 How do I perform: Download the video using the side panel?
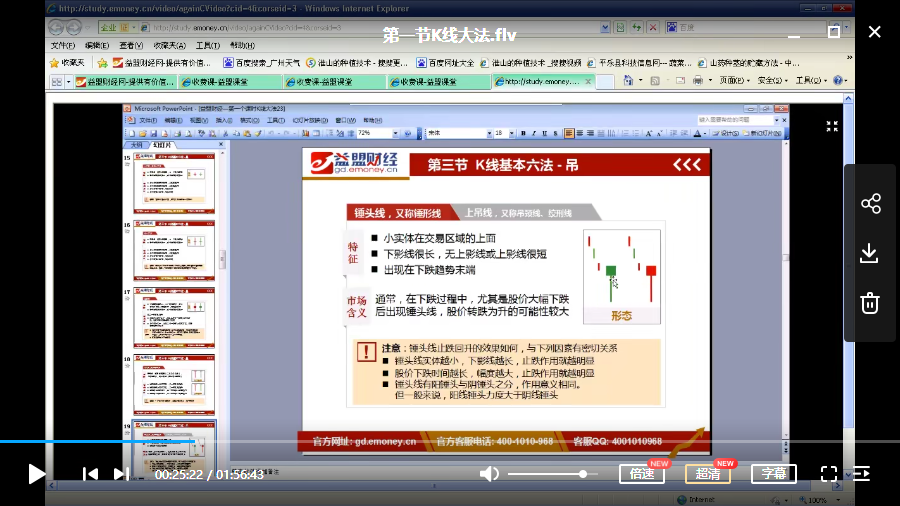(870, 253)
